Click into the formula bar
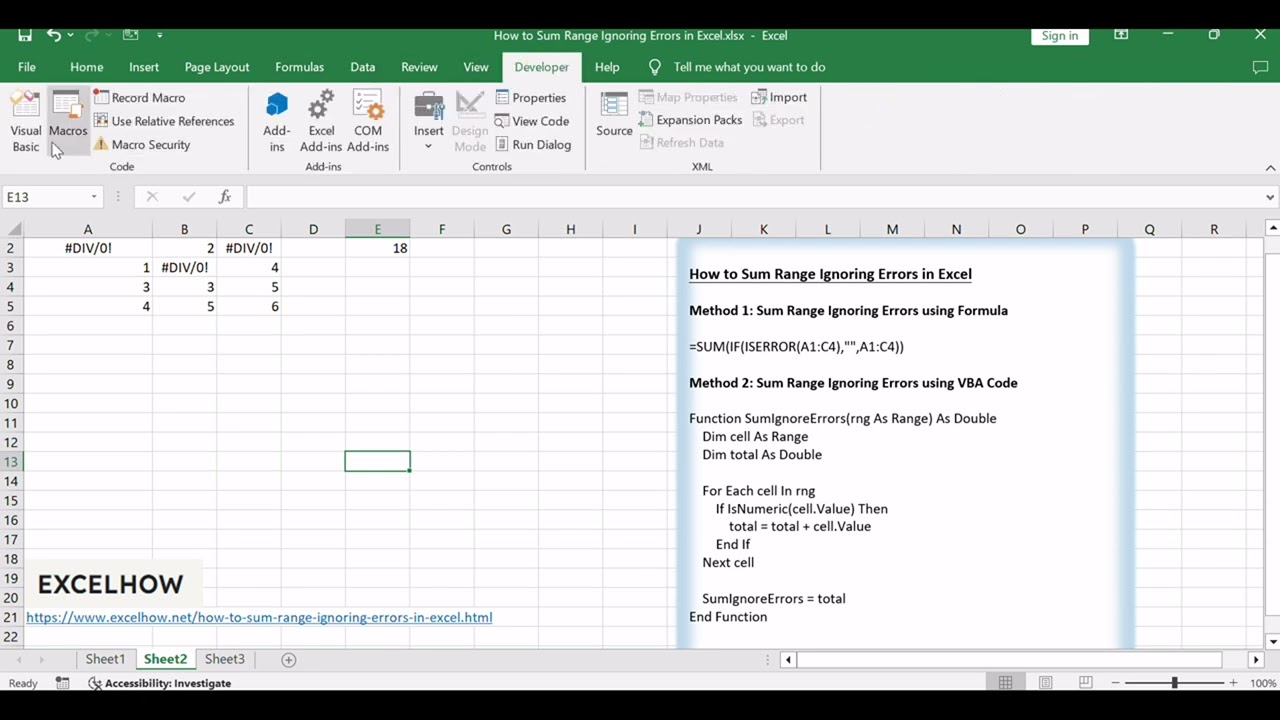 pos(753,197)
